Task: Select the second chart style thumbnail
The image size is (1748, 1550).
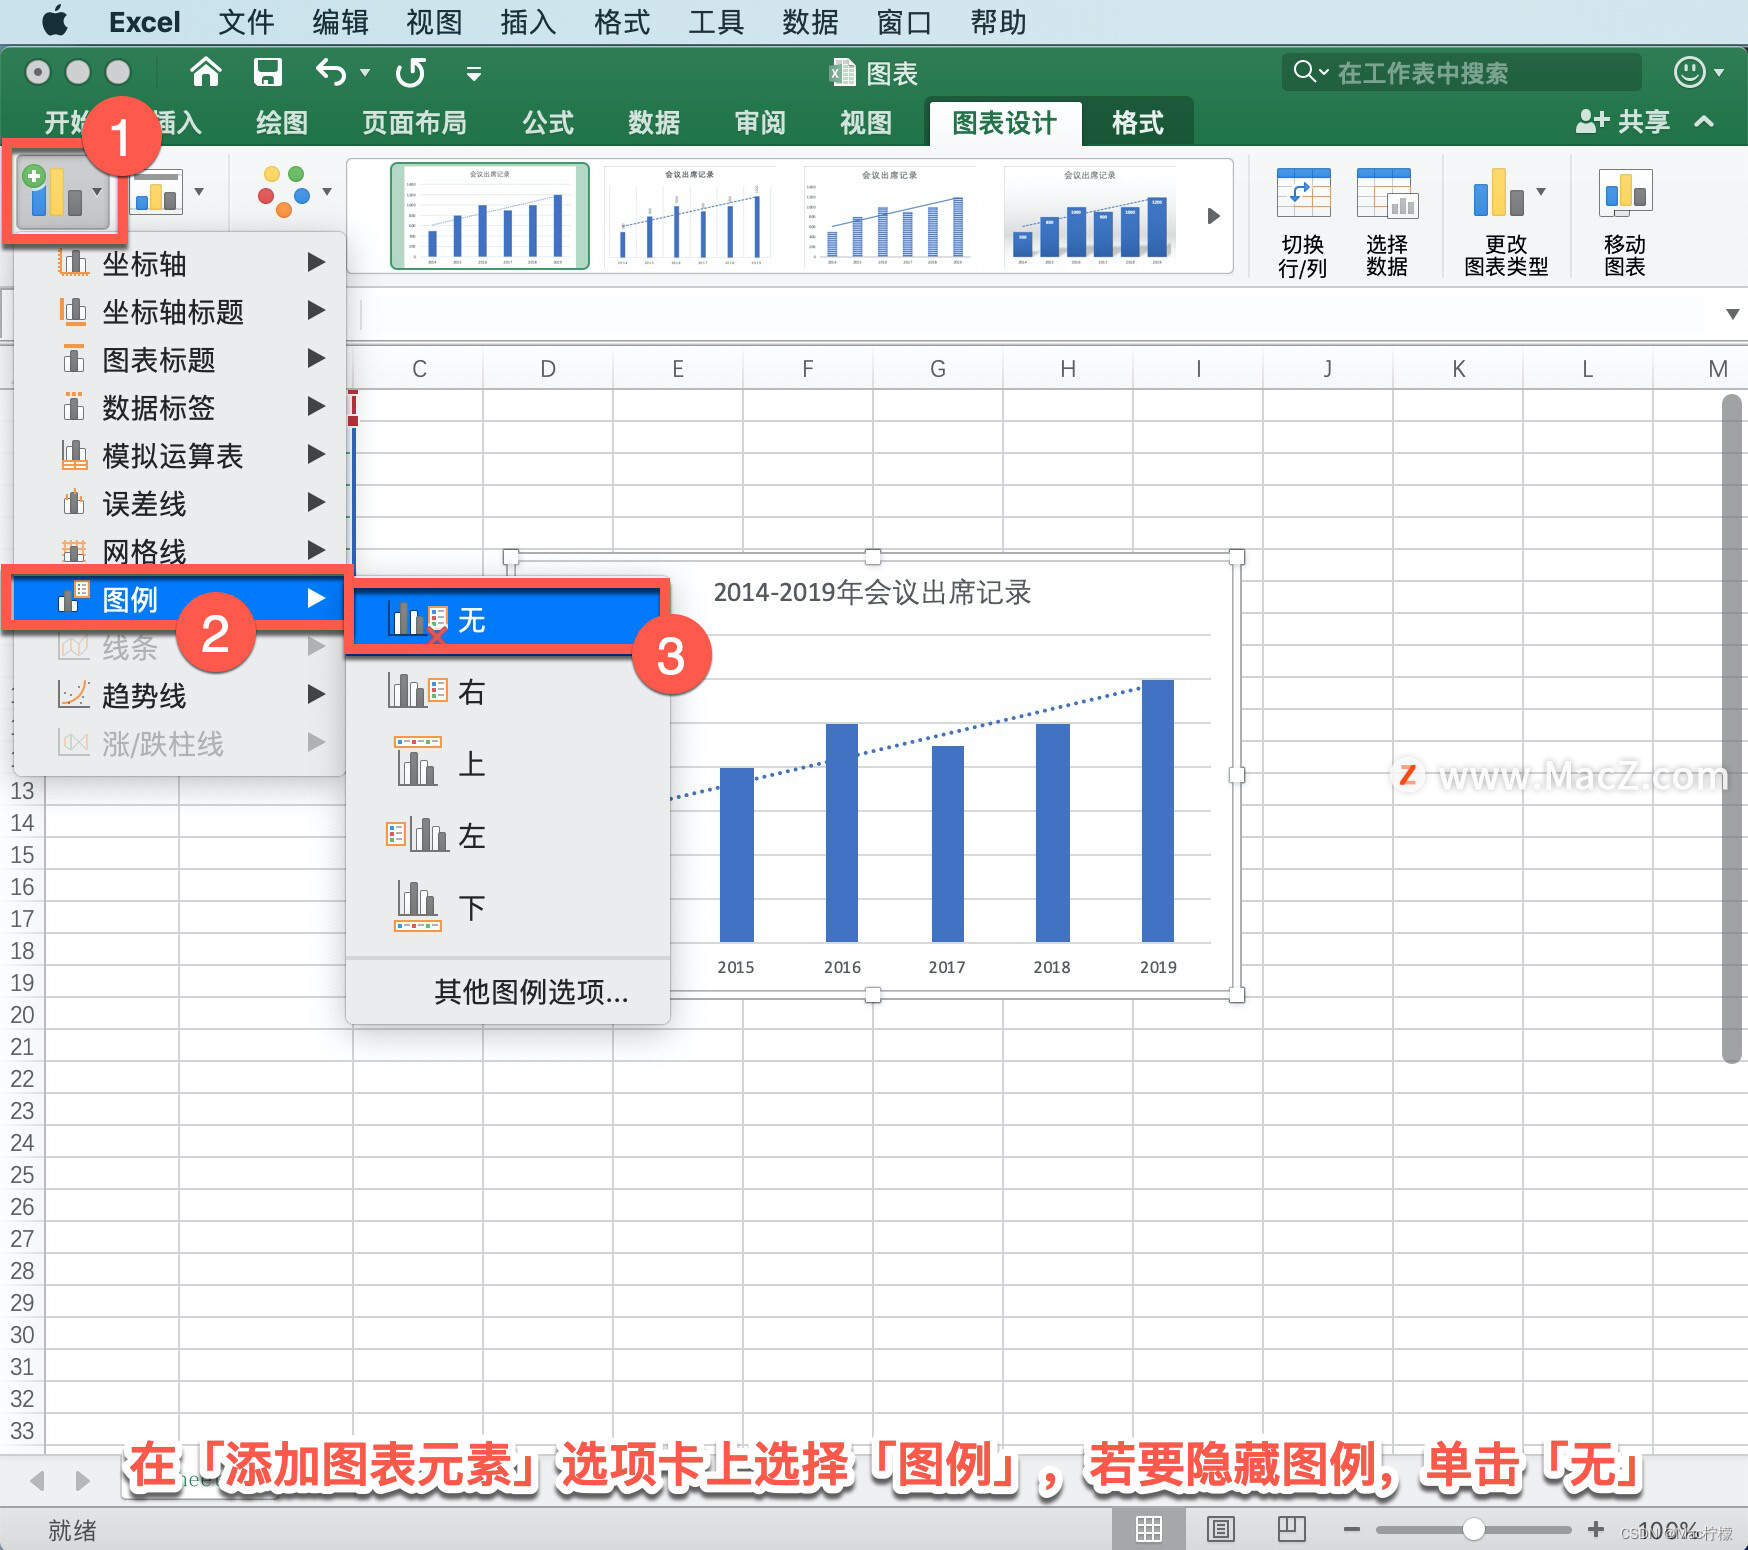Action: (x=690, y=216)
